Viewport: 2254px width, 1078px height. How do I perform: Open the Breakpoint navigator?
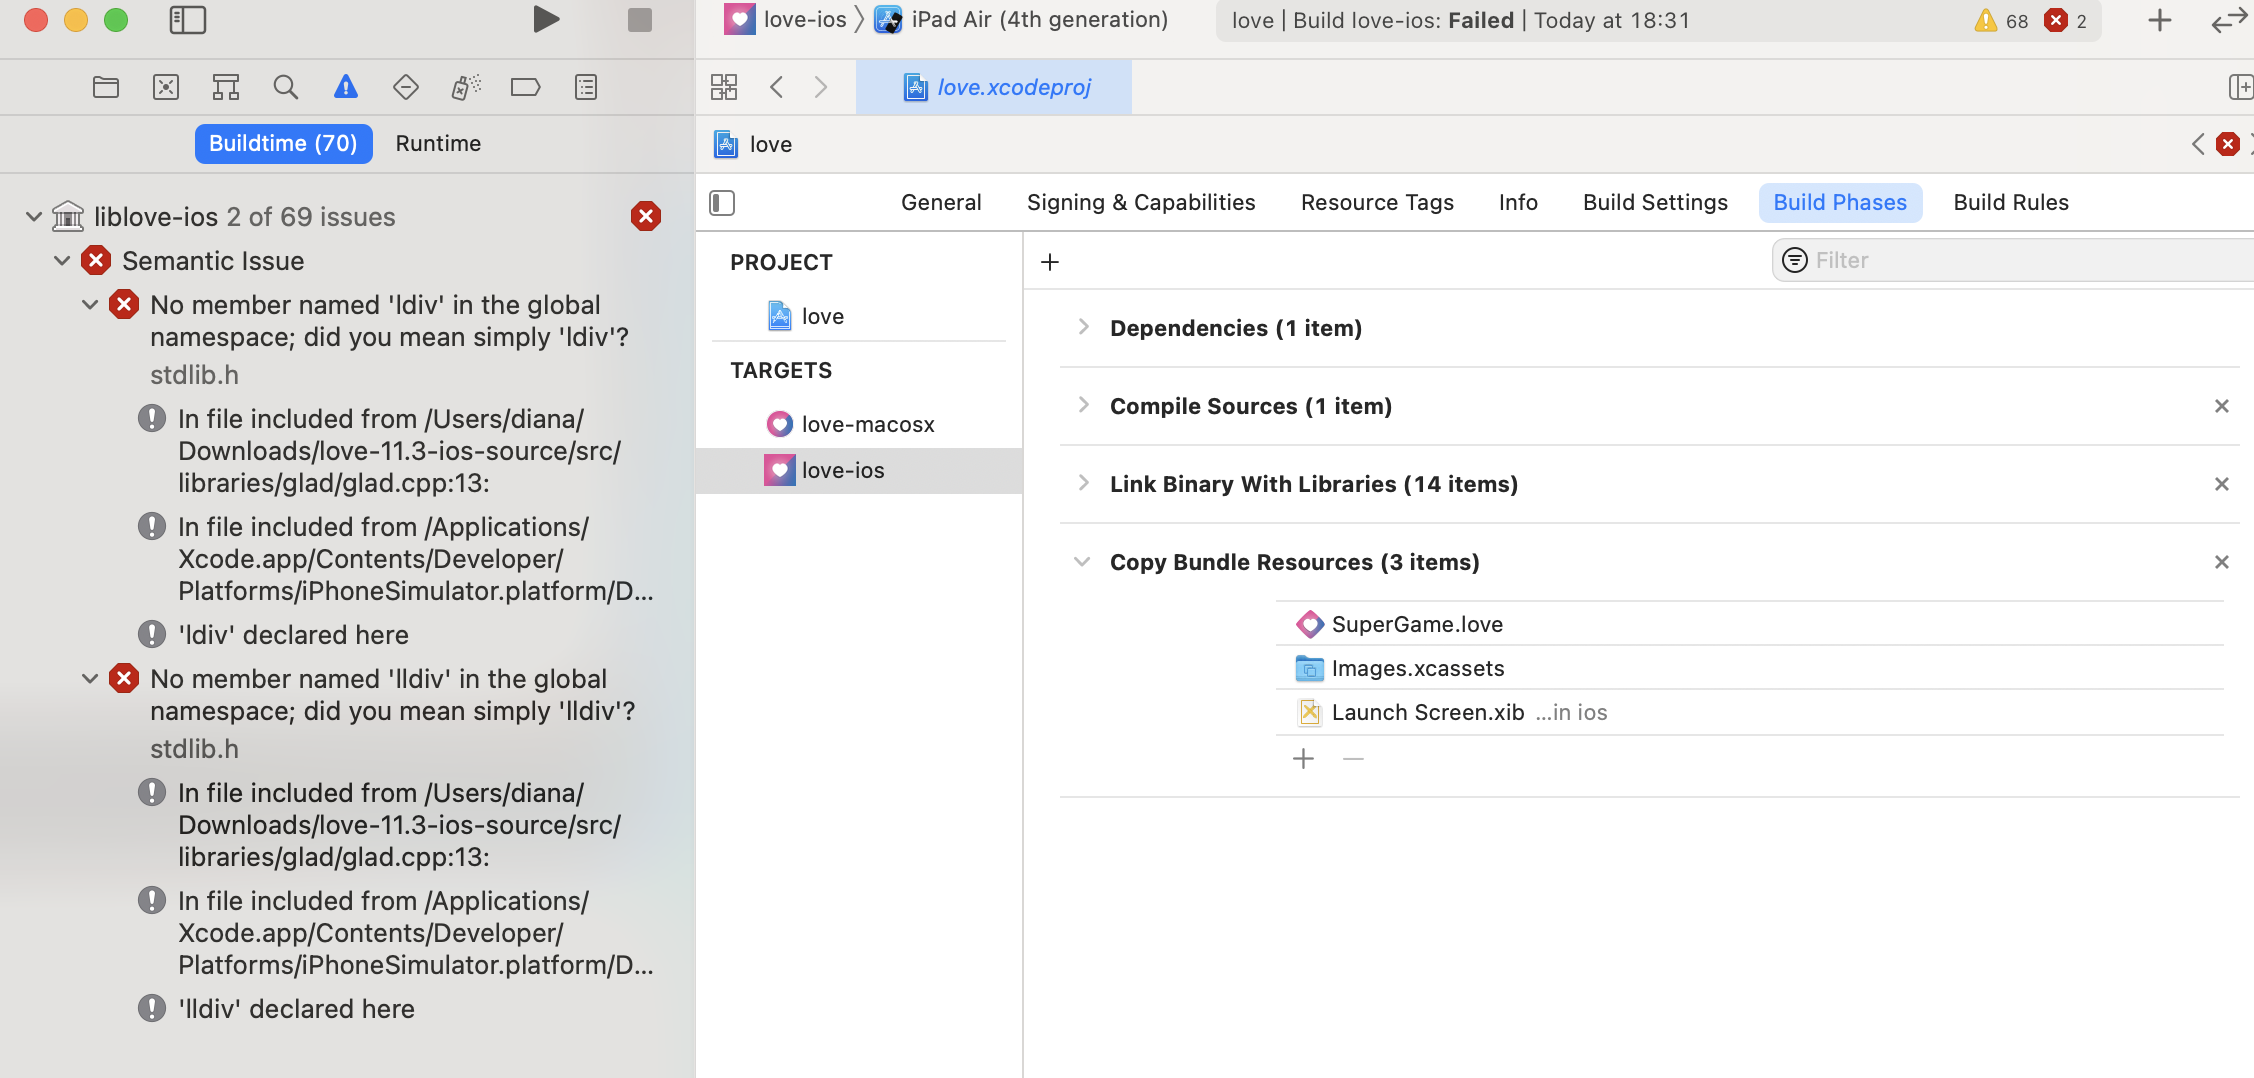click(526, 88)
